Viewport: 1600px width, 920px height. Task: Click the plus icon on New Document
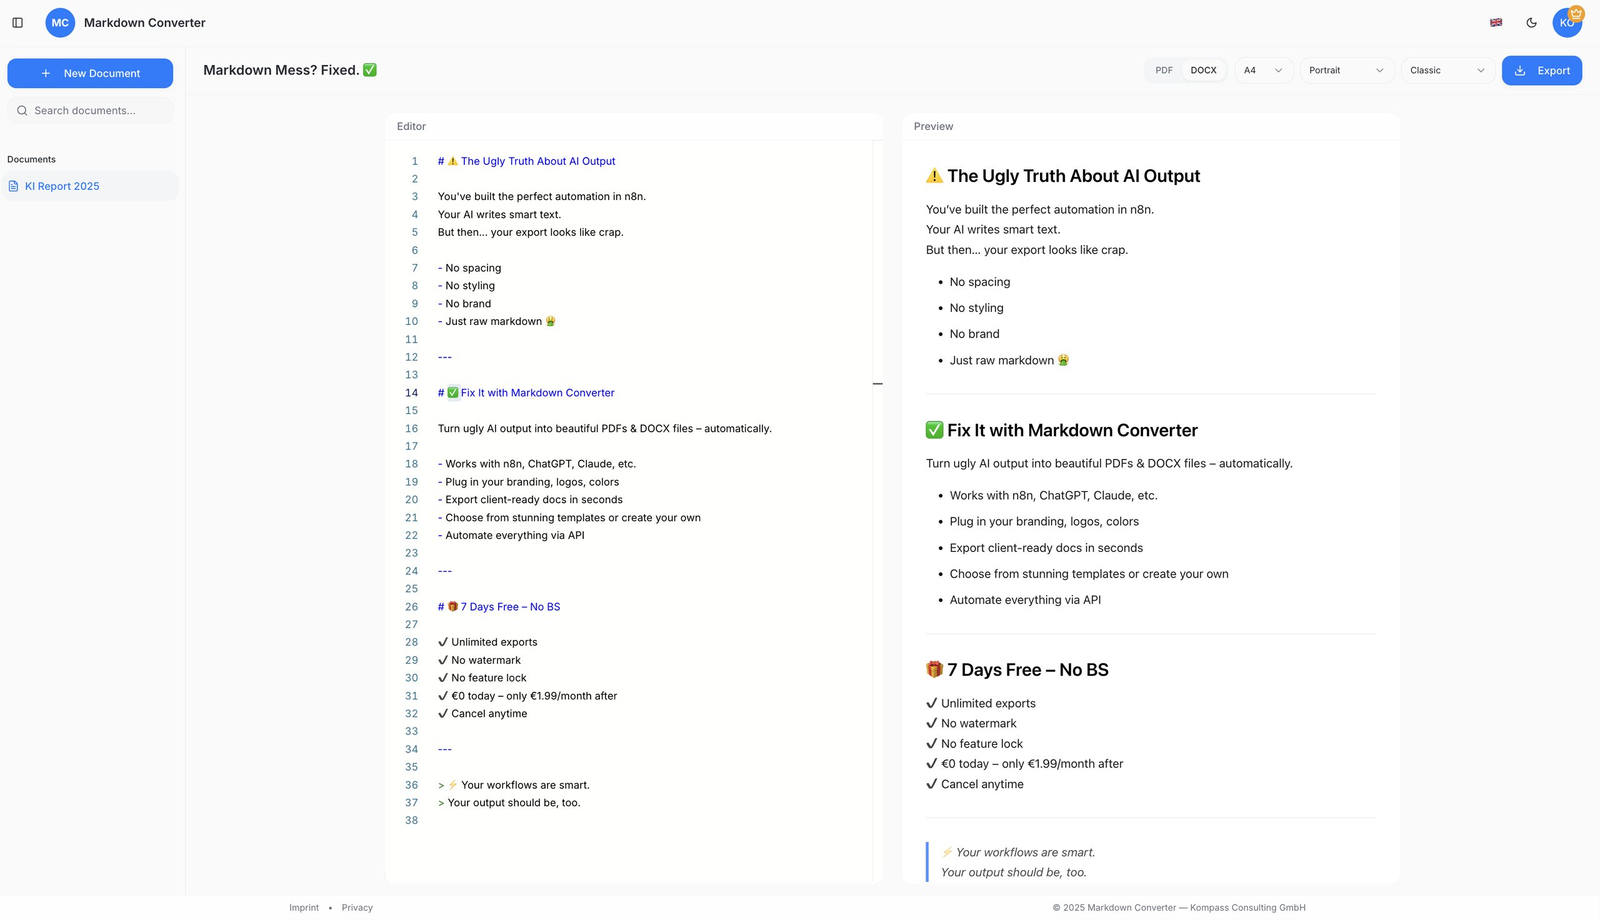tap(46, 73)
